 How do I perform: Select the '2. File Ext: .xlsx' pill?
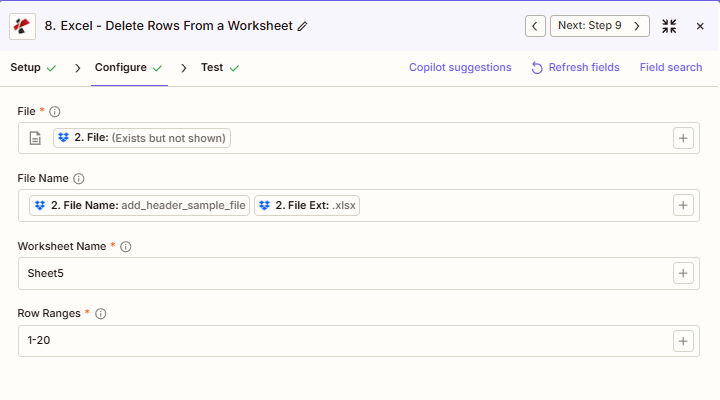tap(307, 205)
